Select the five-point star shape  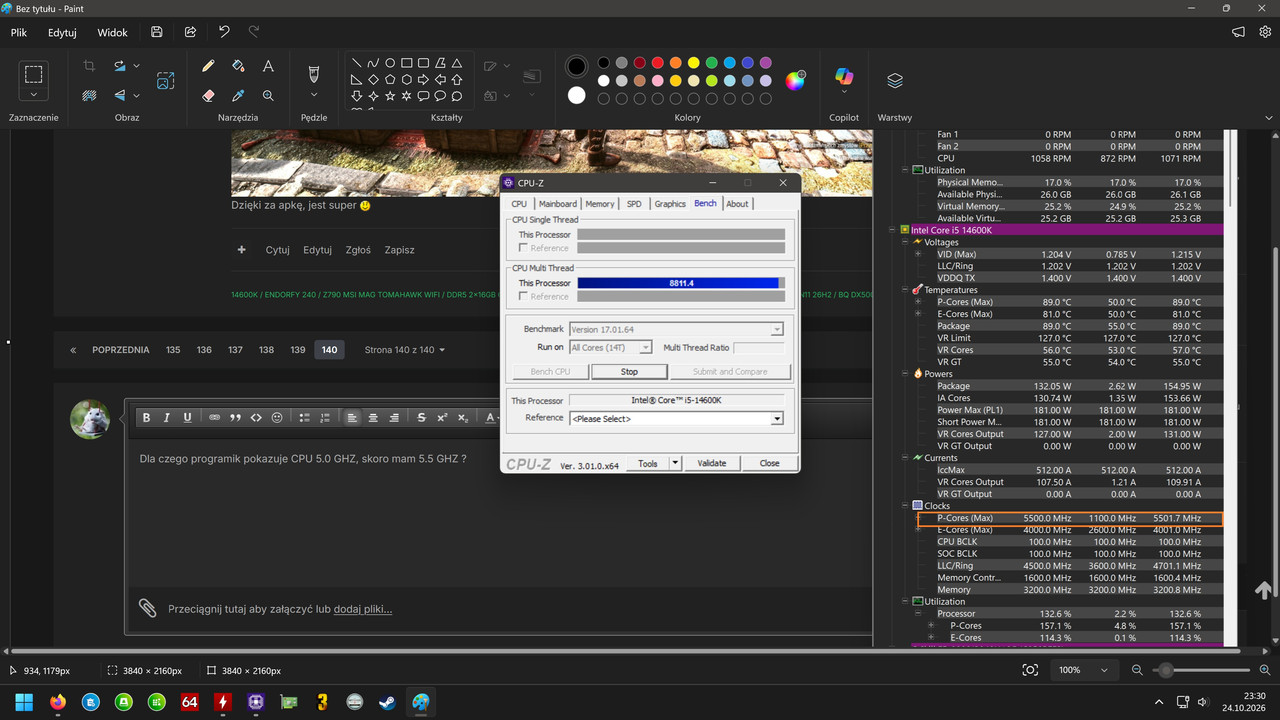coord(390,96)
